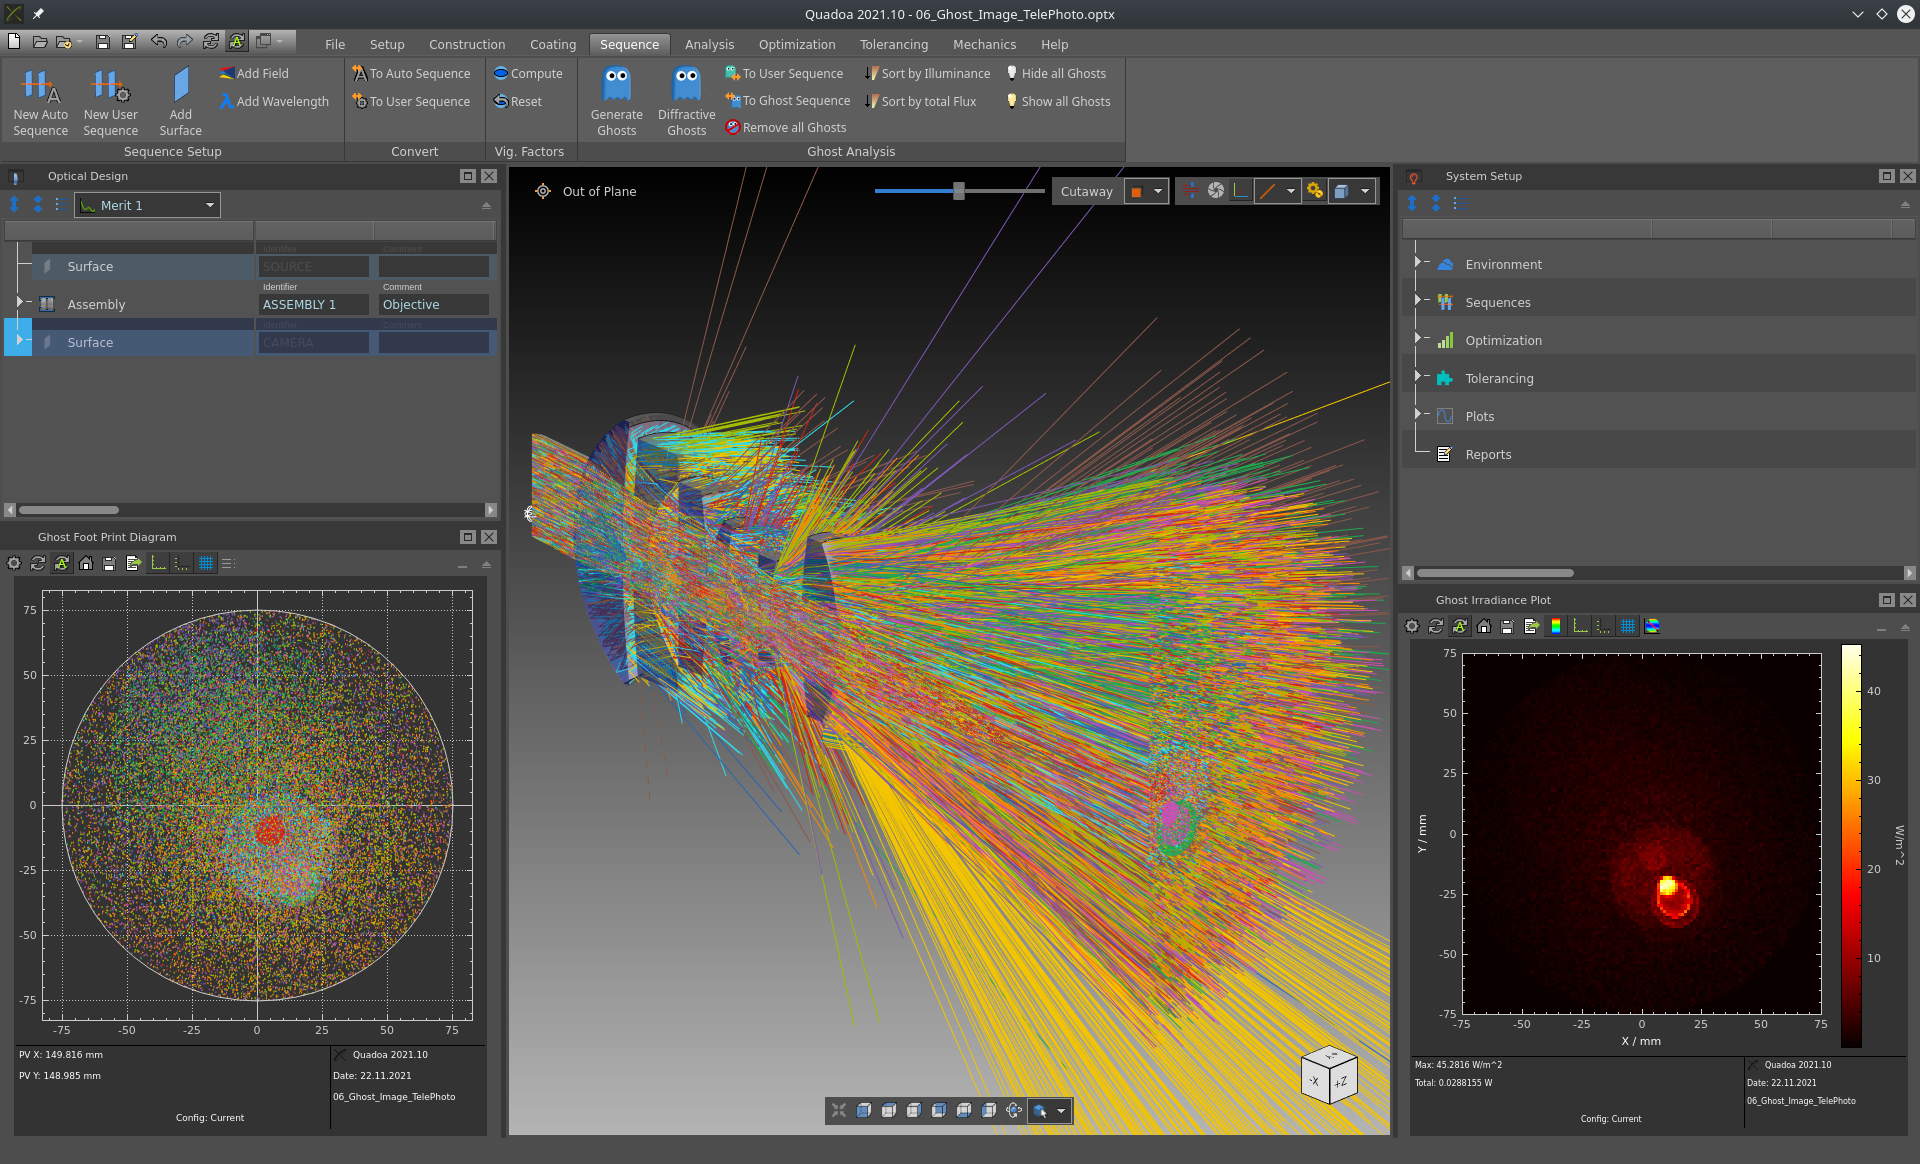Toggle coordinate axes icon in 3D view

[x=1240, y=191]
